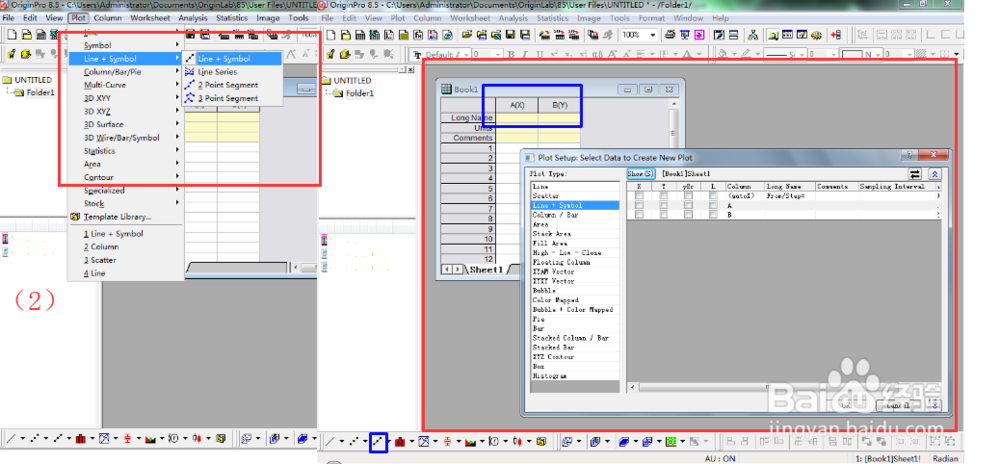Click Increase Font size icon in format toolbar

pos(612,54)
